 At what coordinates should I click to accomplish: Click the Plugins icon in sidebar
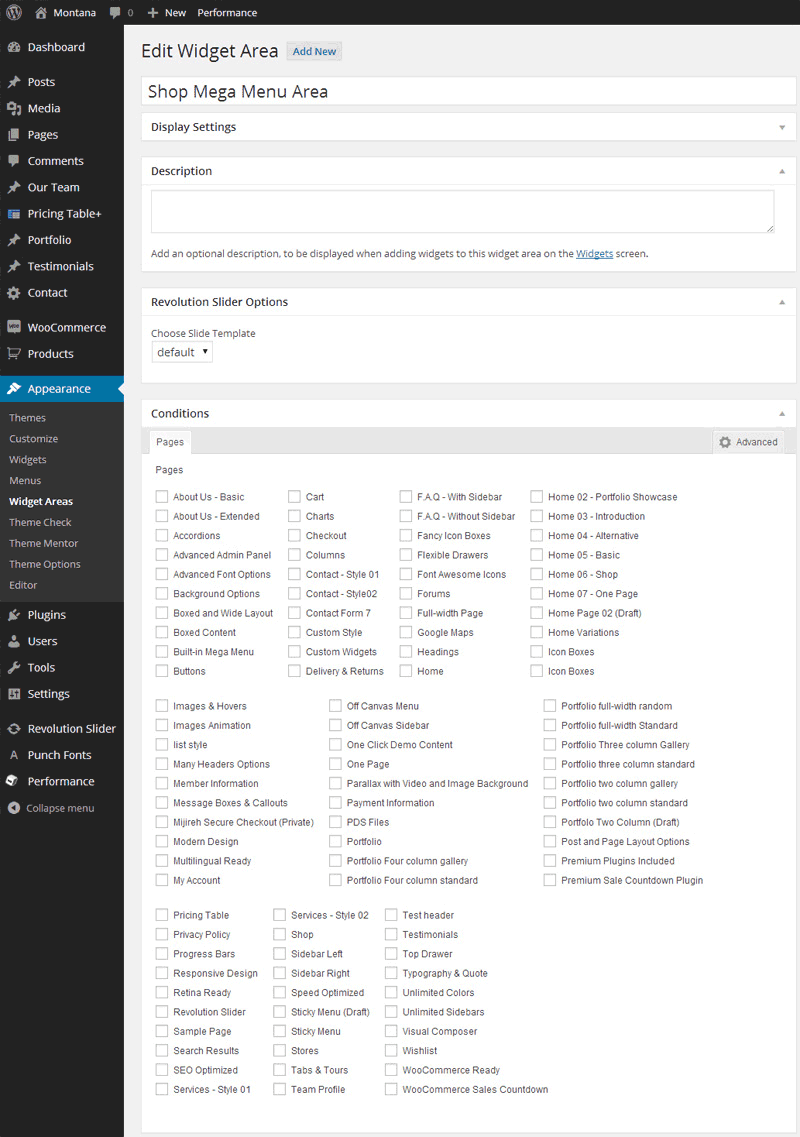point(13,615)
